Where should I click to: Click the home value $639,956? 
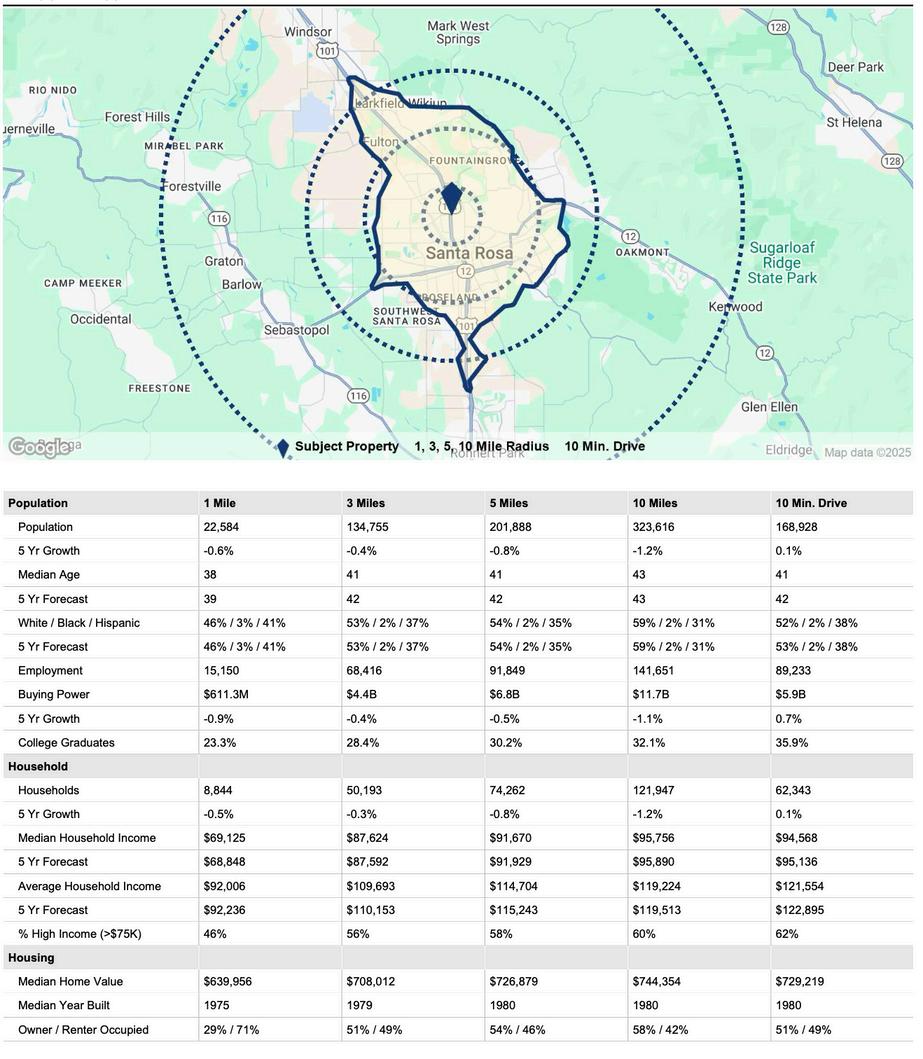coord(228,981)
